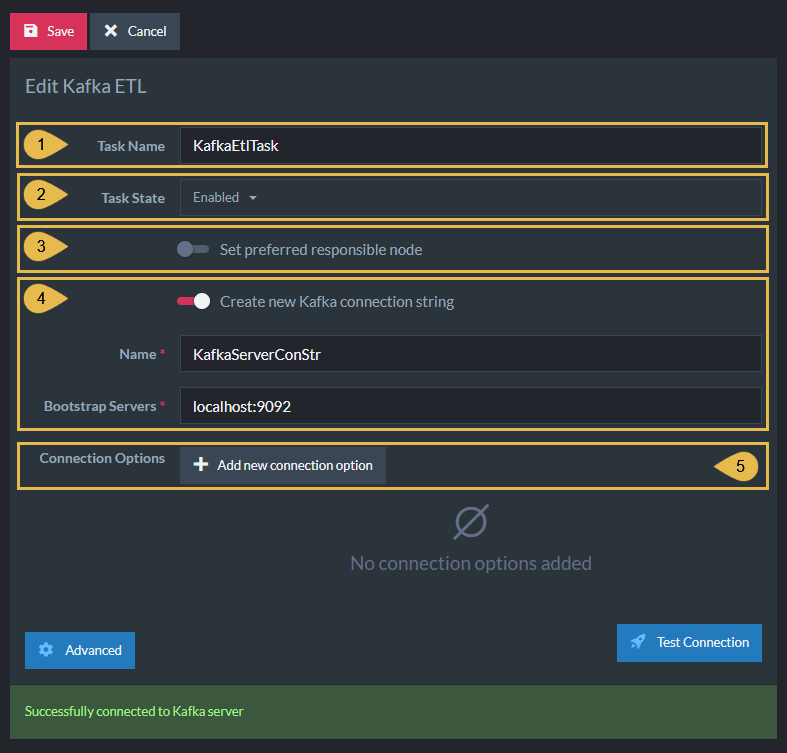The image size is (787, 753).
Task: Click the 'Connection Options' label
Action: (102, 458)
